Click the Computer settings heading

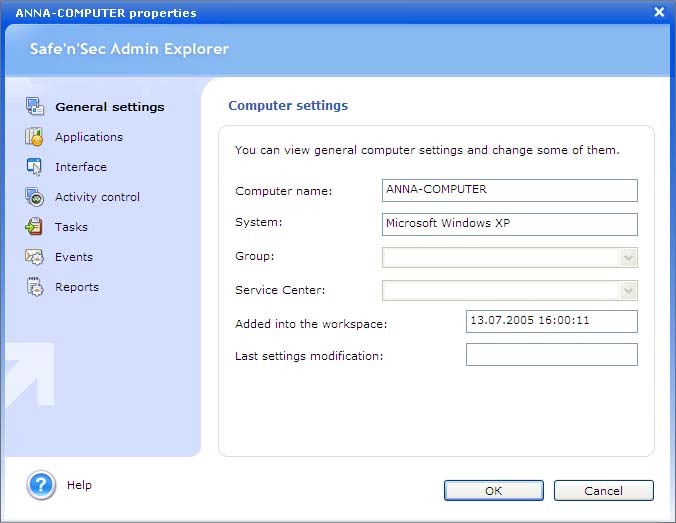(x=288, y=106)
